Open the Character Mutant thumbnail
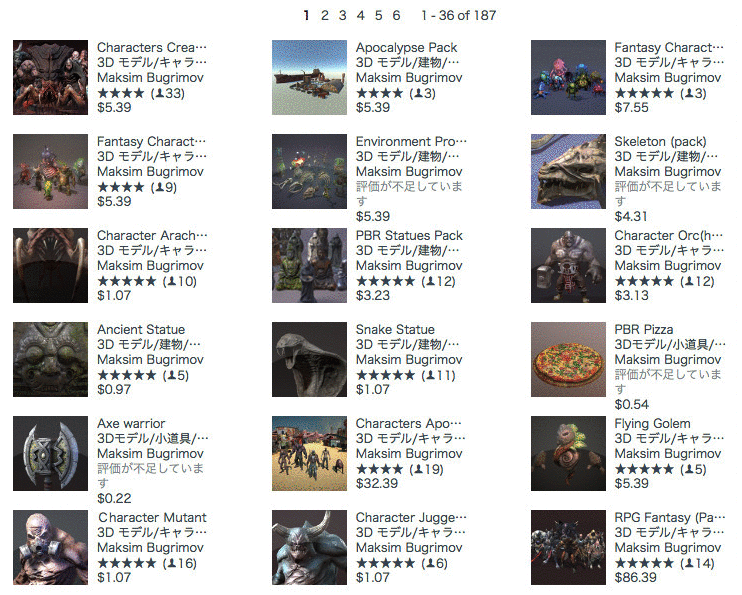Viewport: 742px width, 595px height. pos(50,547)
